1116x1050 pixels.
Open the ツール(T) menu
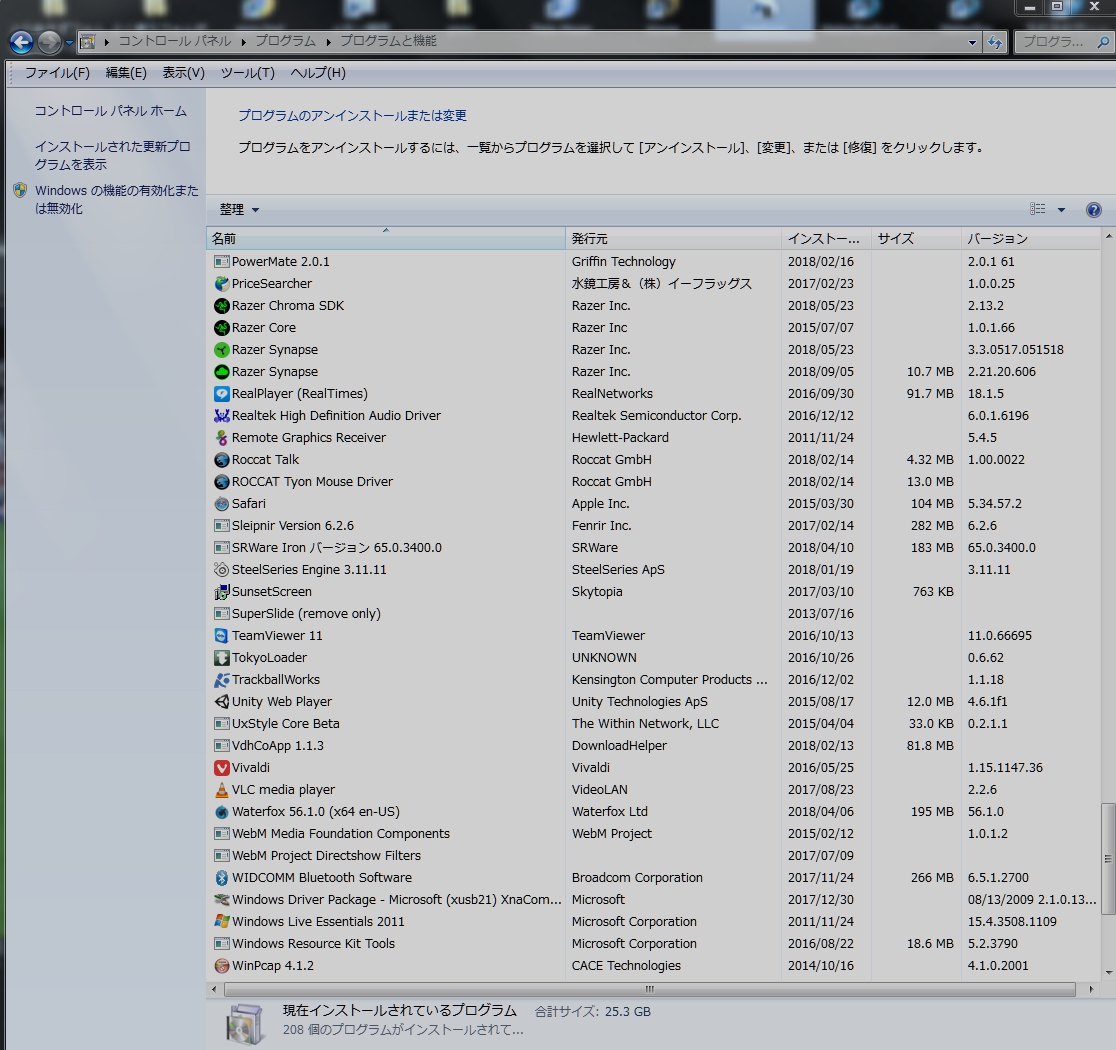coord(247,73)
